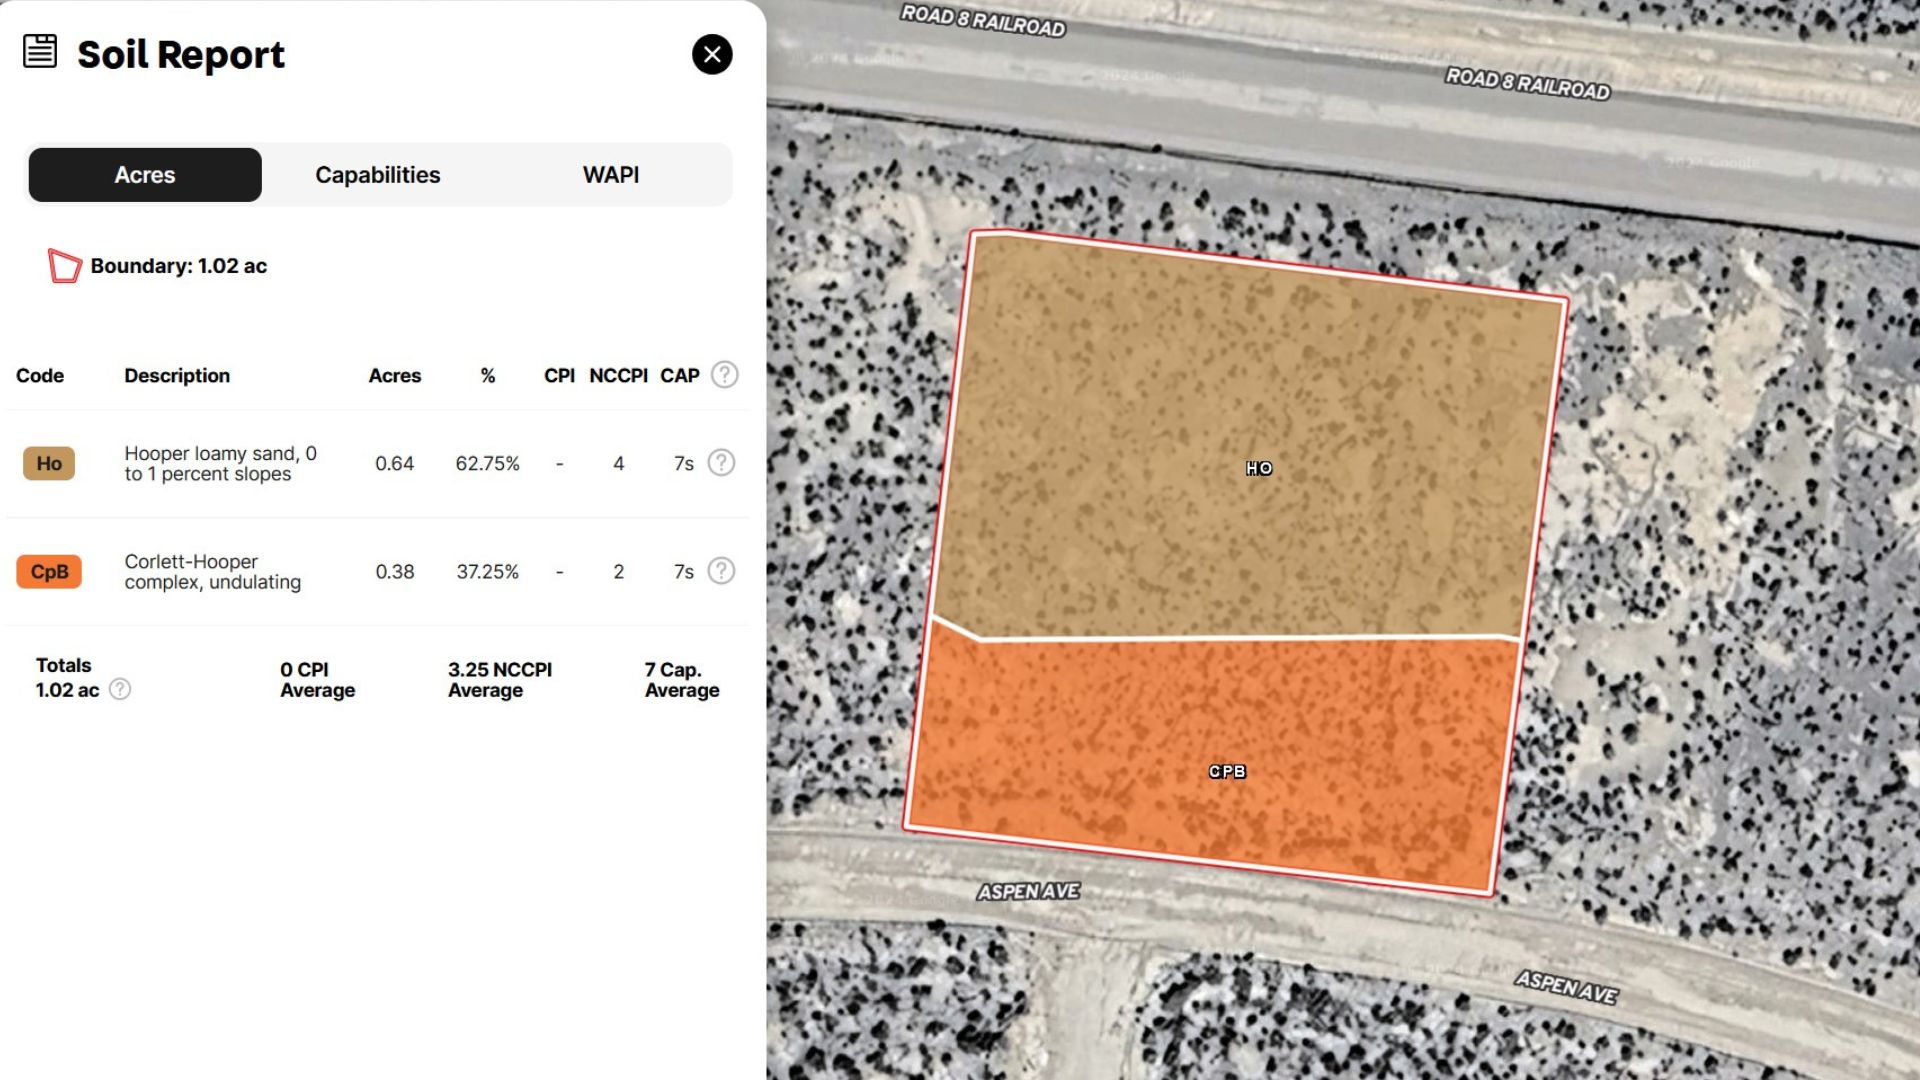This screenshot has width=1920, height=1080.
Task: Click Corlett-Hooper complex description text
Action: (212, 571)
